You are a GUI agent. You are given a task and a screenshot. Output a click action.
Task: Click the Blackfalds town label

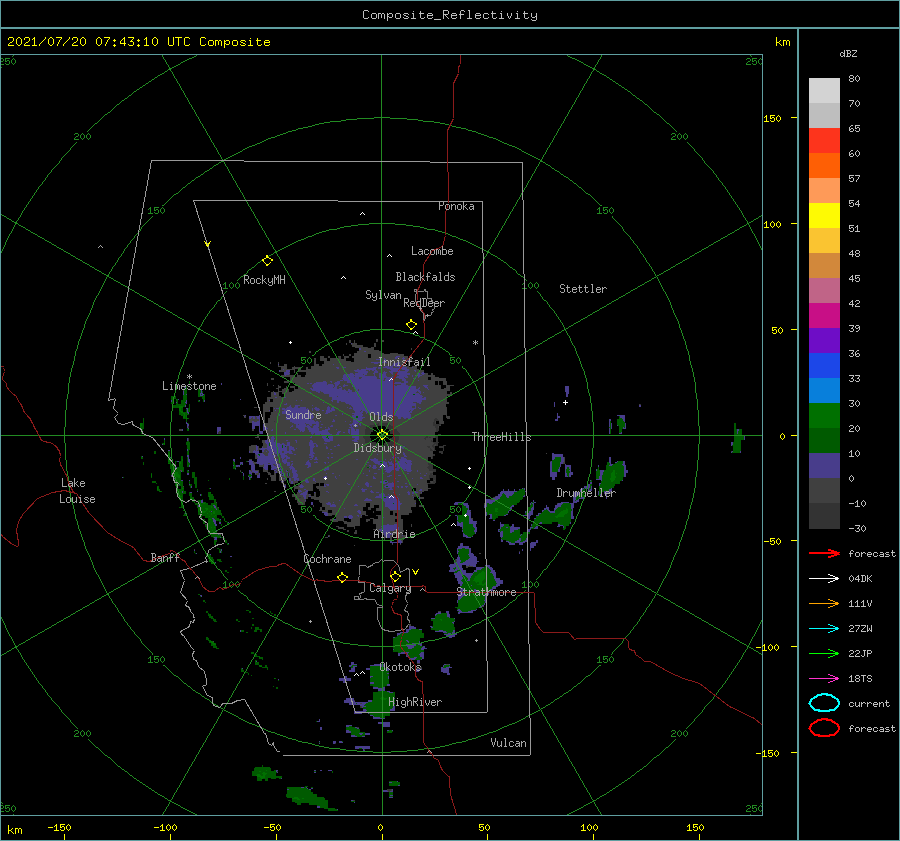[425, 277]
